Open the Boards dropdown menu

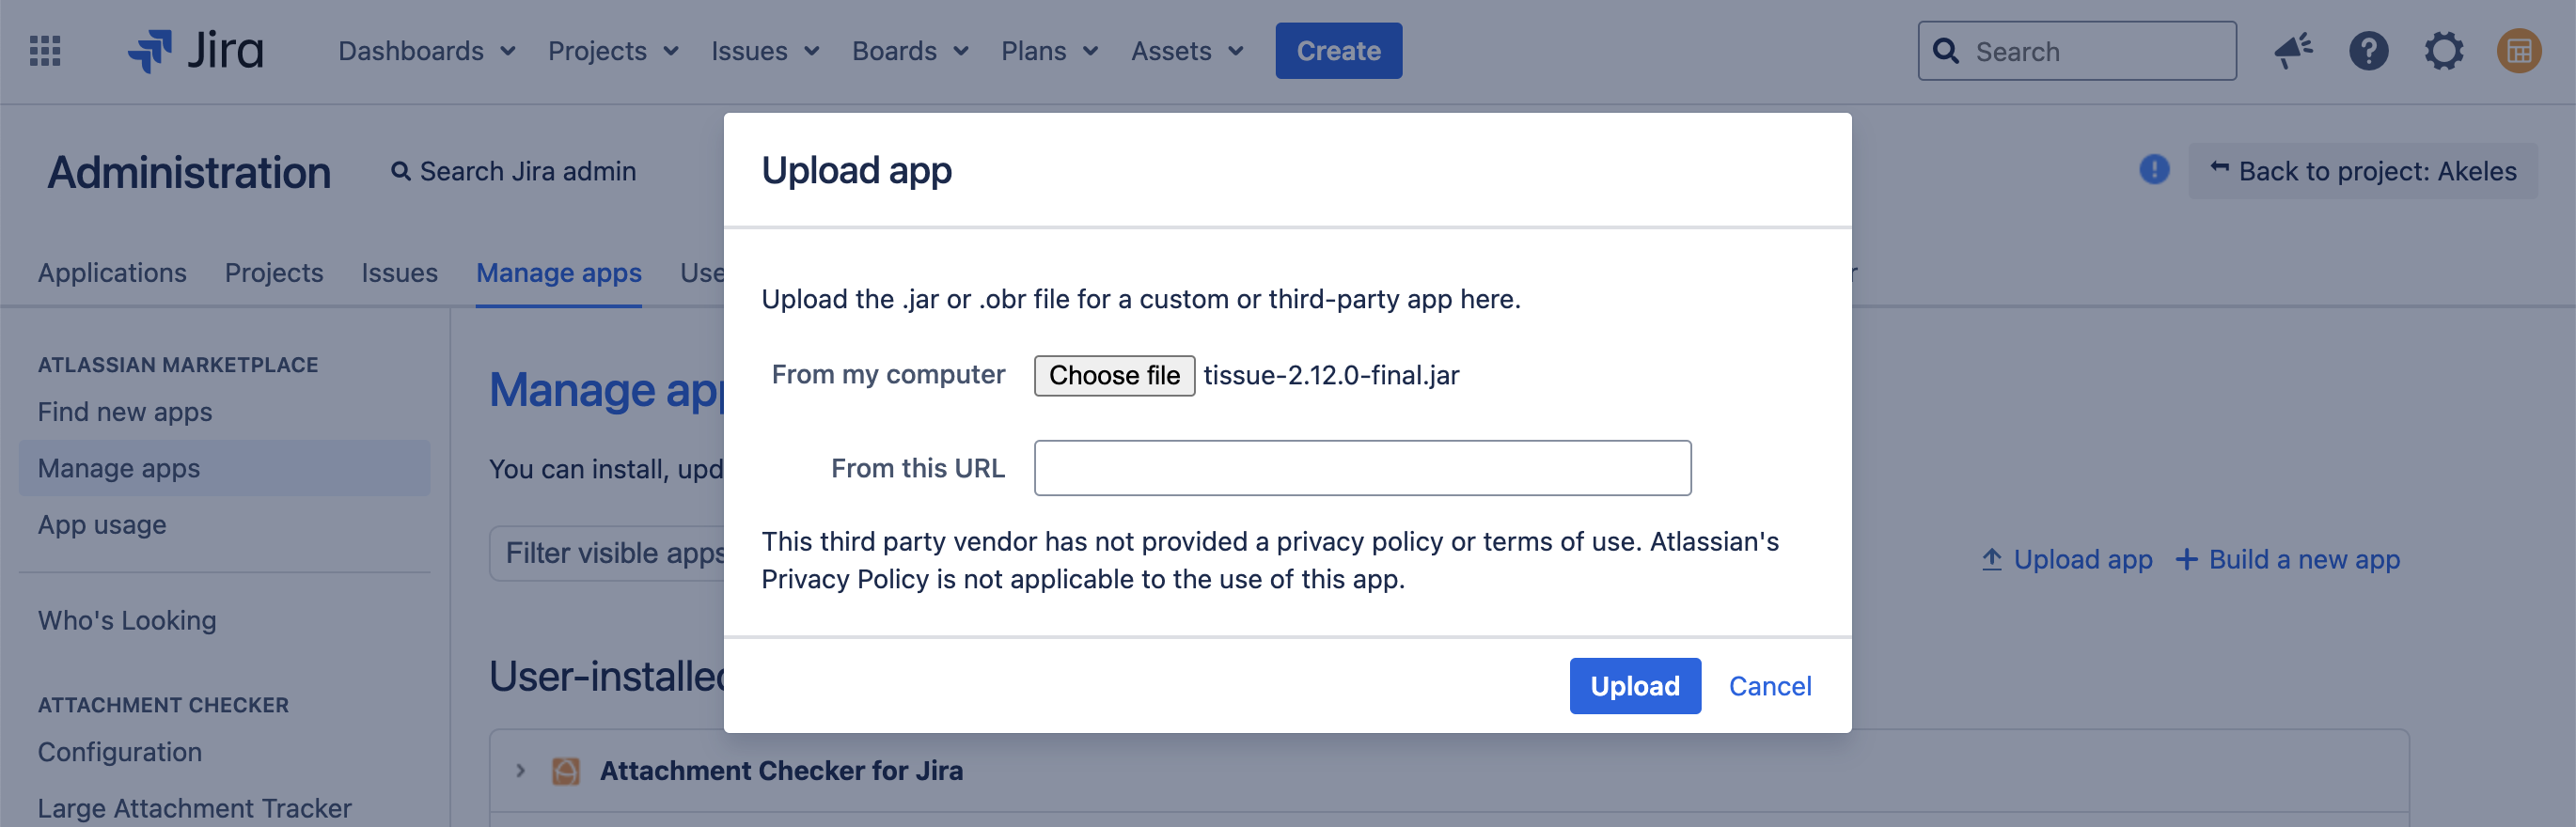pos(910,51)
